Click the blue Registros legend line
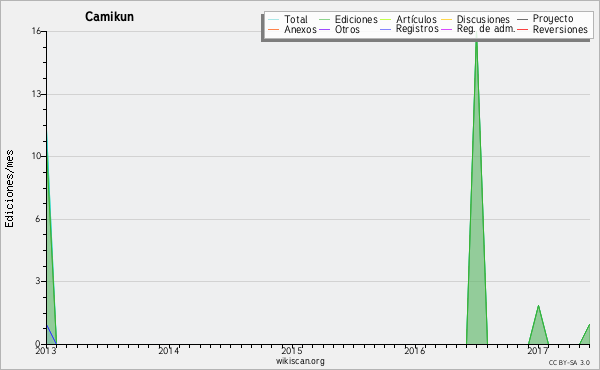This screenshot has height=370, width=600. point(385,29)
